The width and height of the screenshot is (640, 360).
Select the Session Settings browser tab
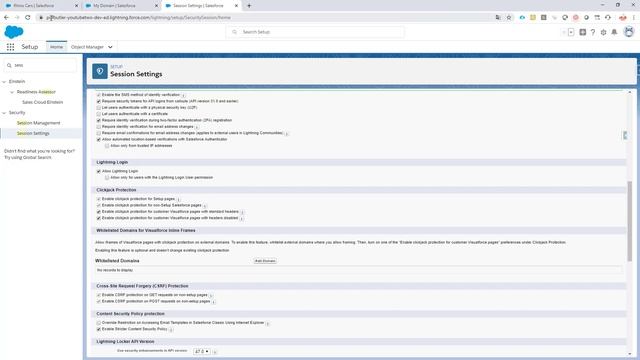201,6
